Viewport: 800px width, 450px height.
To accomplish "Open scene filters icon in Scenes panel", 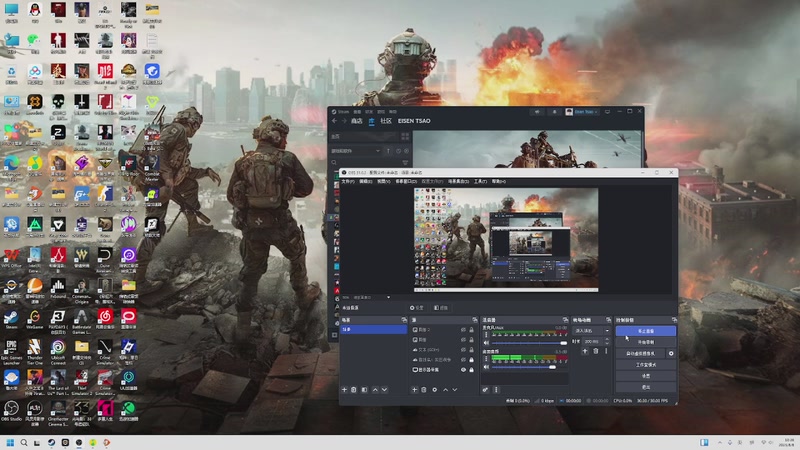I will pos(364,390).
